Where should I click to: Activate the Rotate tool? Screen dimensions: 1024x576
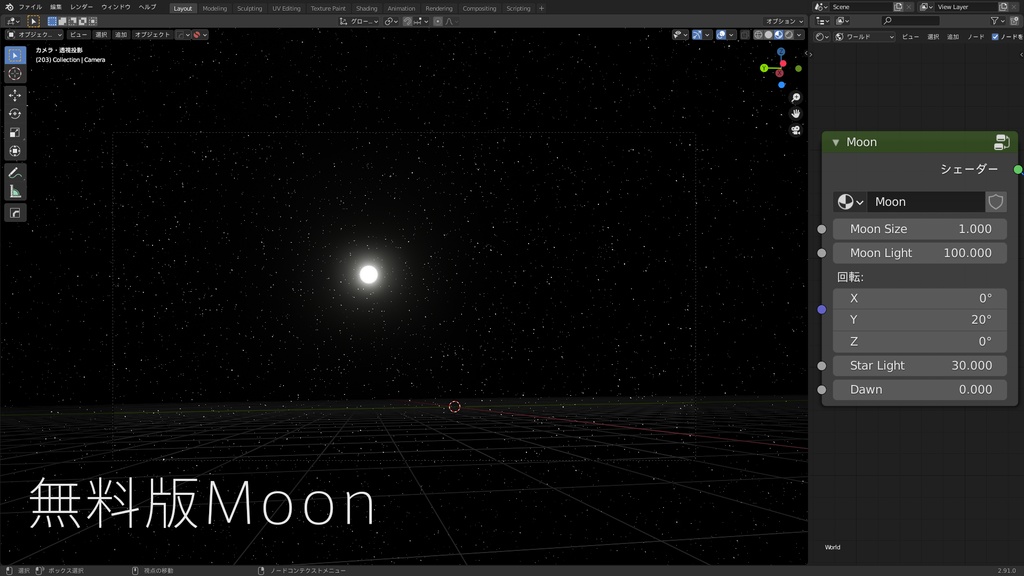click(14, 114)
